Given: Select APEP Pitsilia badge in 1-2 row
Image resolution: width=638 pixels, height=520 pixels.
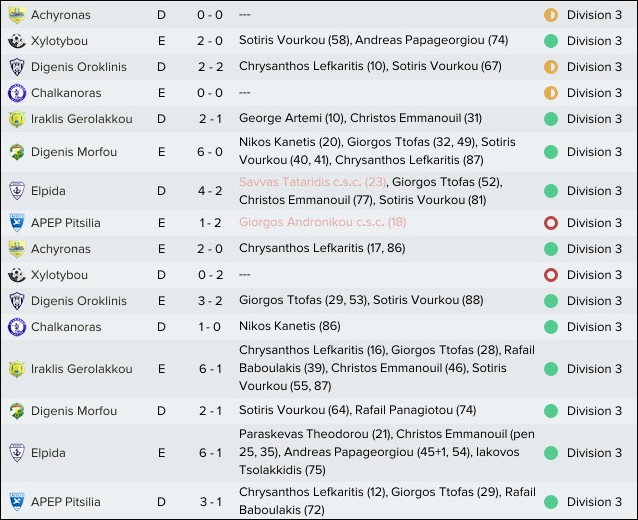Looking at the screenshot, I should coord(17,223).
